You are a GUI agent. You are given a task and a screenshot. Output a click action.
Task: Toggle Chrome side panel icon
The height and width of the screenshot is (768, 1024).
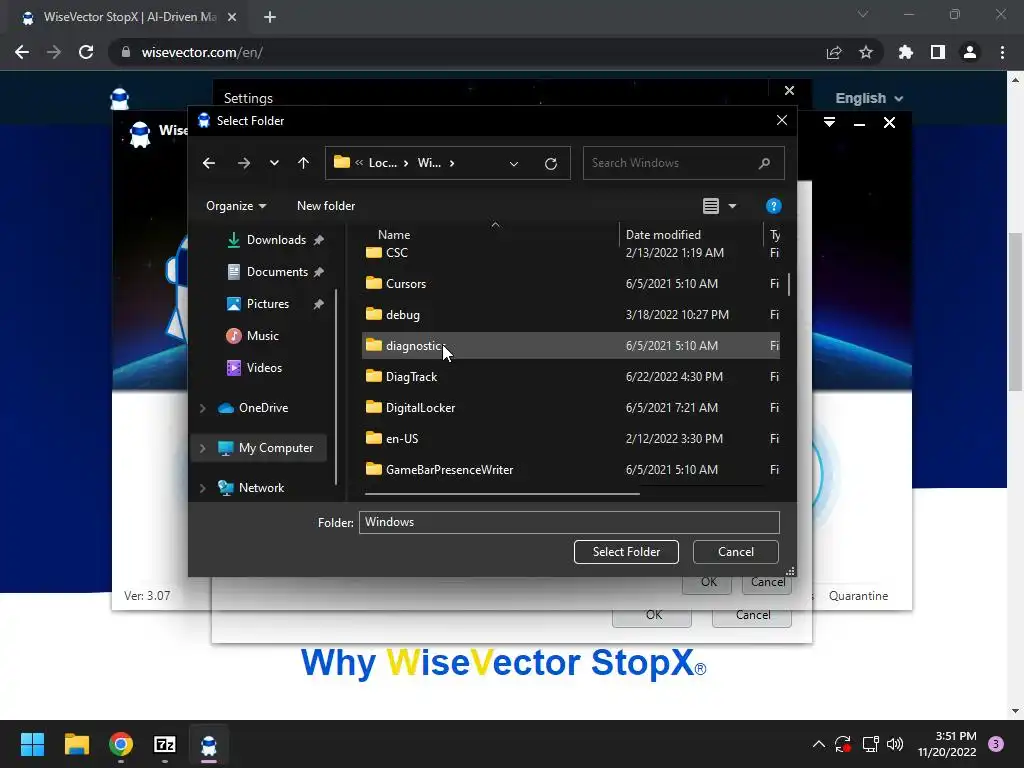coord(938,52)
